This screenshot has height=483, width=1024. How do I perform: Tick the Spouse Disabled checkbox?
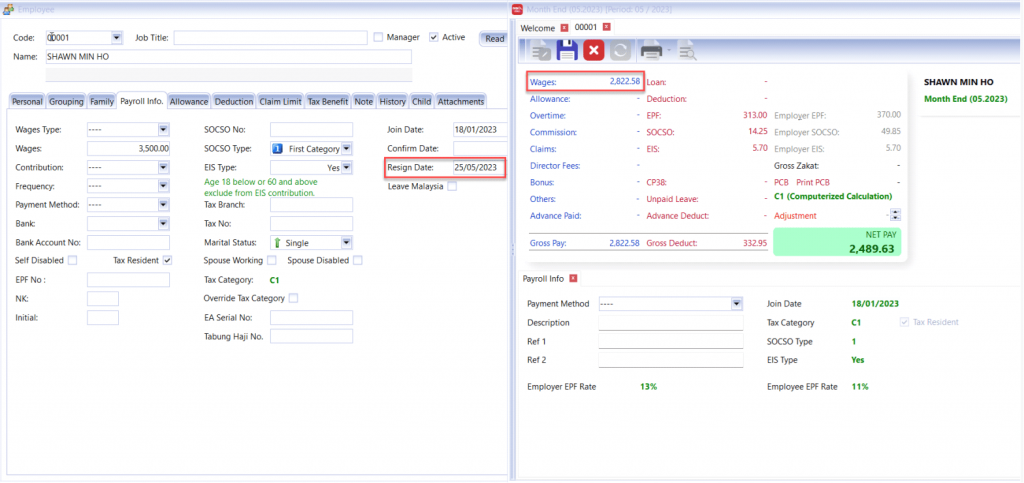[358, 260]
